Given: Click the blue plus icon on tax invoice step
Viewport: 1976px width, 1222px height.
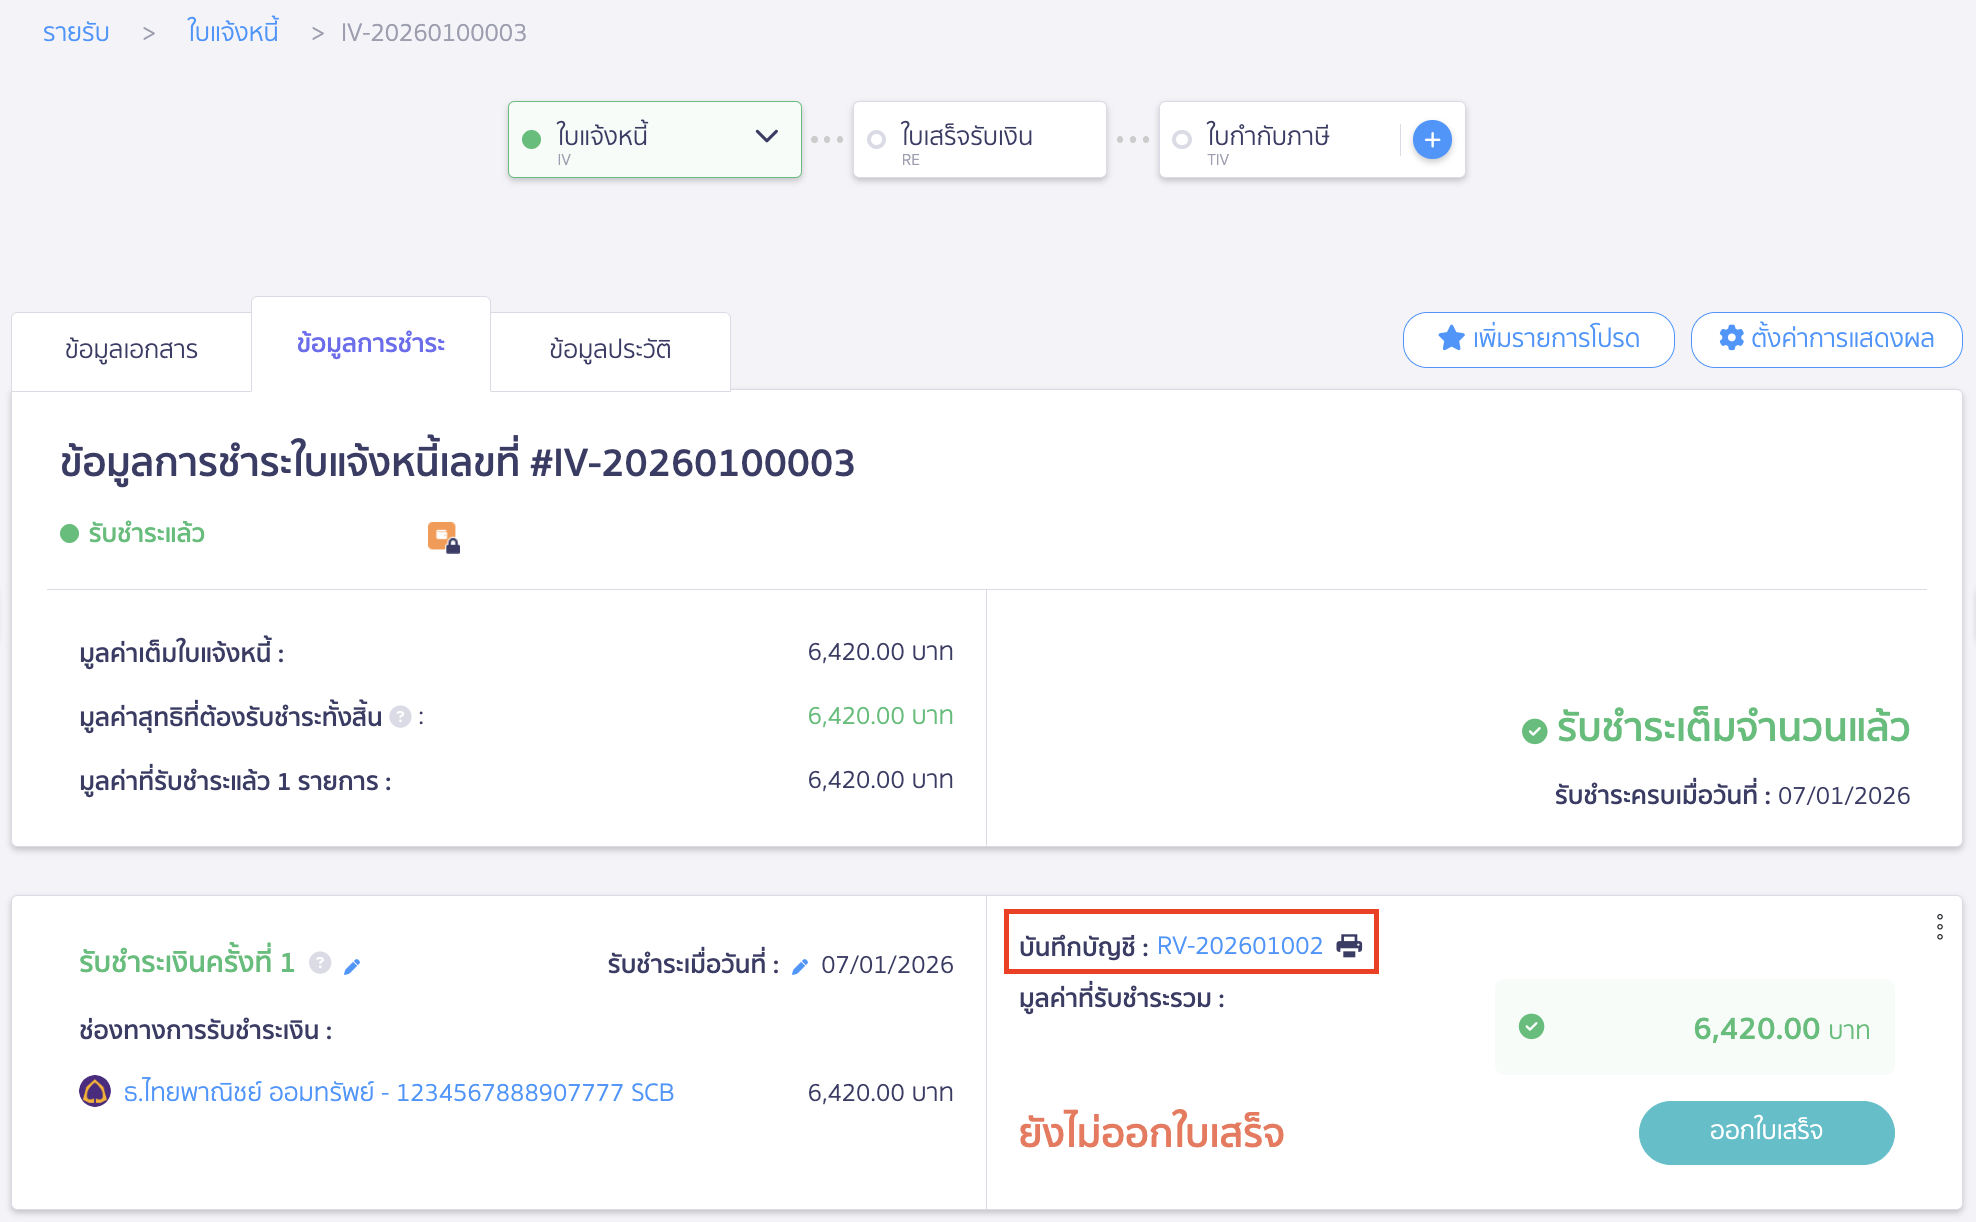Looking at the screenshot, I should [x=1432, y=140].
